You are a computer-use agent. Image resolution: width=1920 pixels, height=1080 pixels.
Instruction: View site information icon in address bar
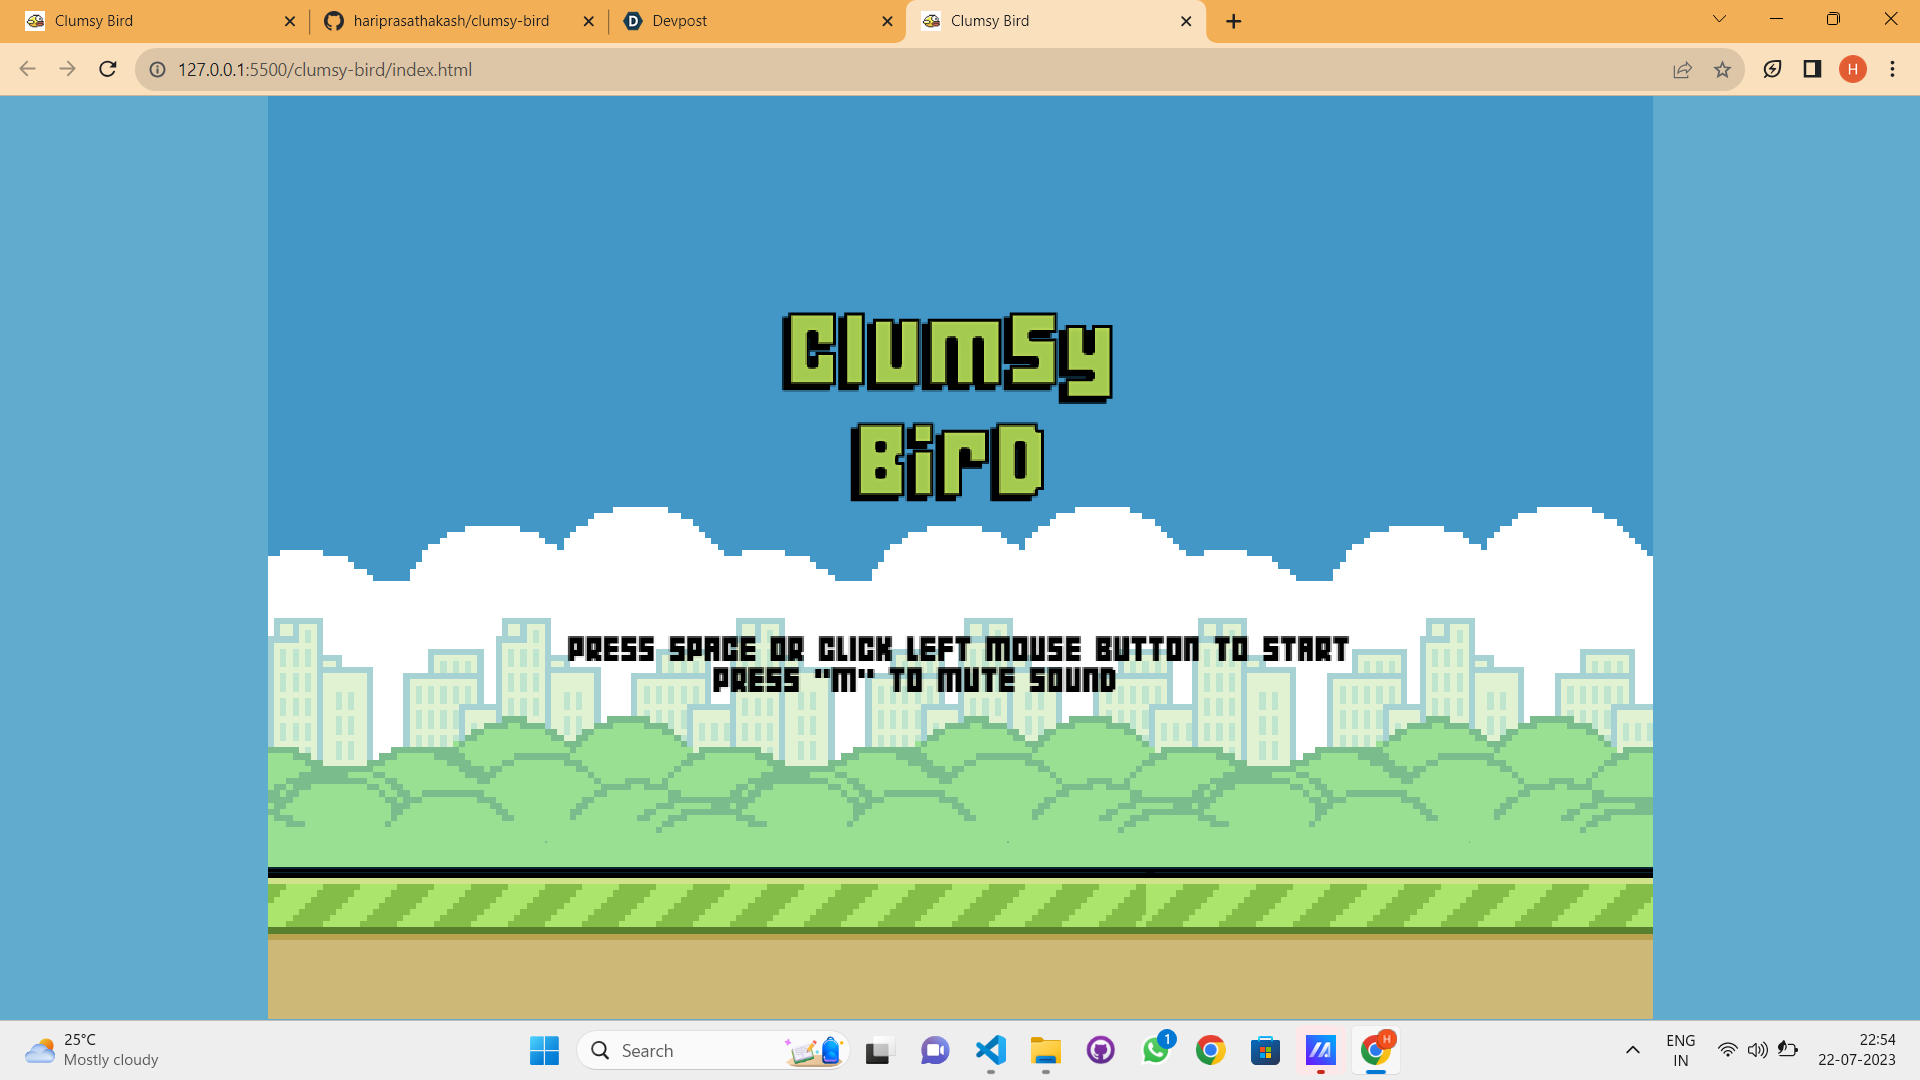pos(157,69)
